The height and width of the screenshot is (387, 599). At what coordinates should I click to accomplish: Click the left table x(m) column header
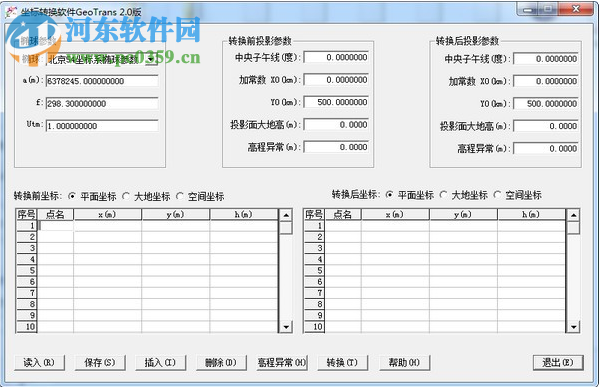point(107,215)
